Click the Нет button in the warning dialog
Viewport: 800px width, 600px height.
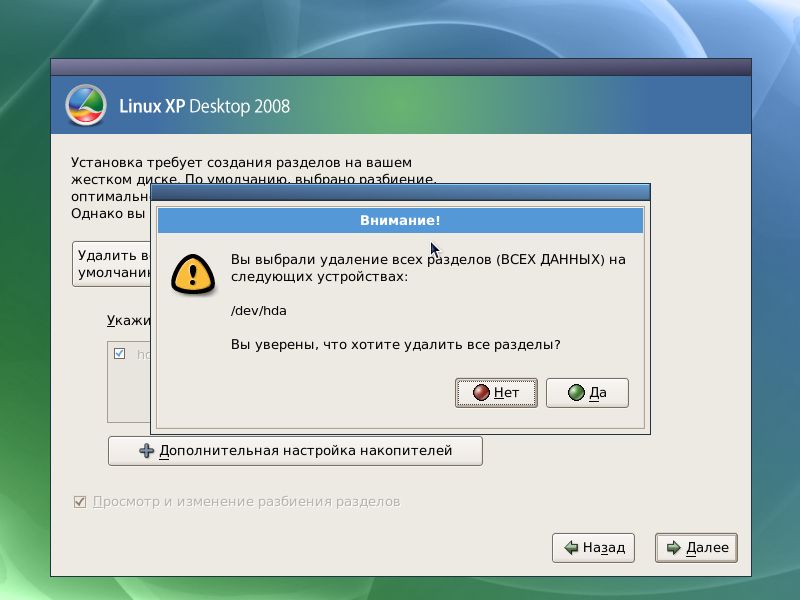(496, 392)
